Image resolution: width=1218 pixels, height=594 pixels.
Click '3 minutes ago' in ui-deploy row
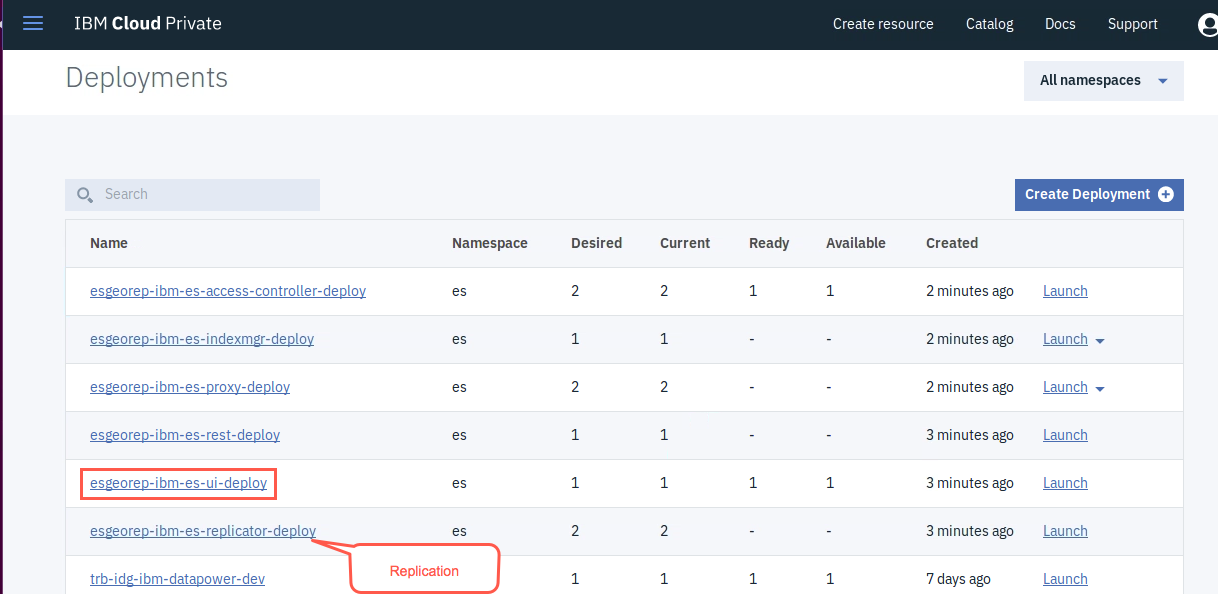[970, 483]
